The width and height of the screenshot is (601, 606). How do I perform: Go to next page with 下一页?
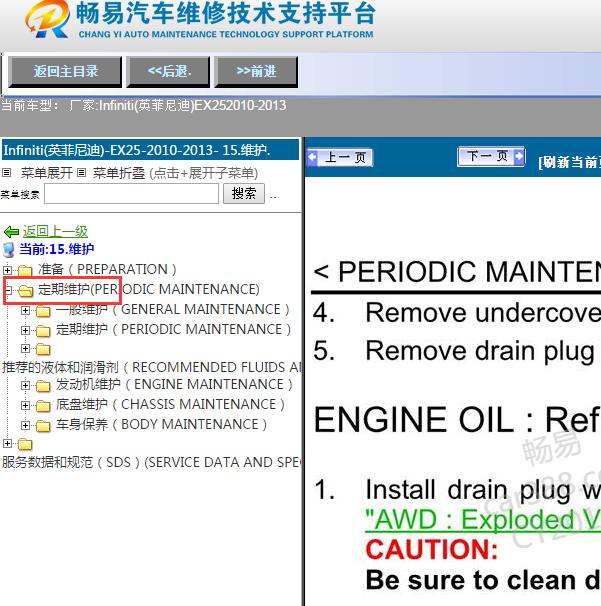(491, 157)
